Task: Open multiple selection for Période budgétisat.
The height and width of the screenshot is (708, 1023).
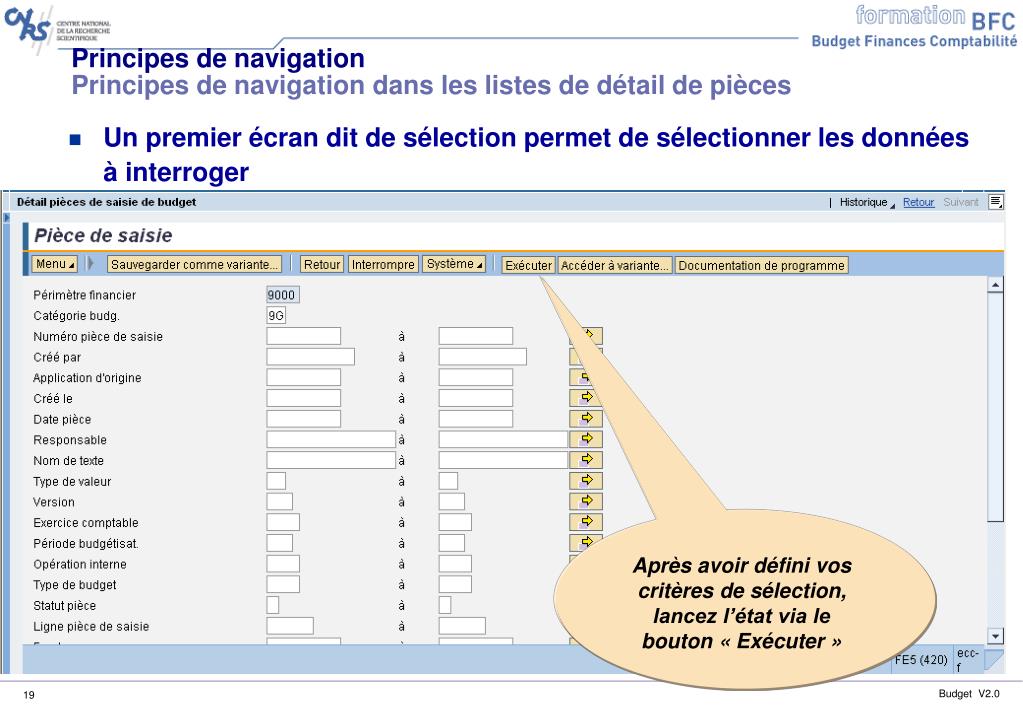Action: (586, 543)
